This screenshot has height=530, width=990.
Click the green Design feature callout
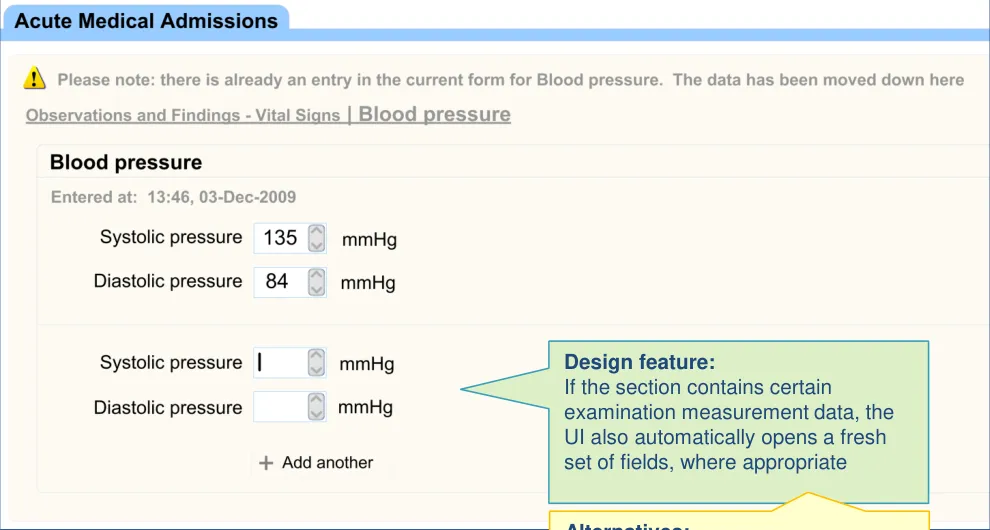point(738,421)
